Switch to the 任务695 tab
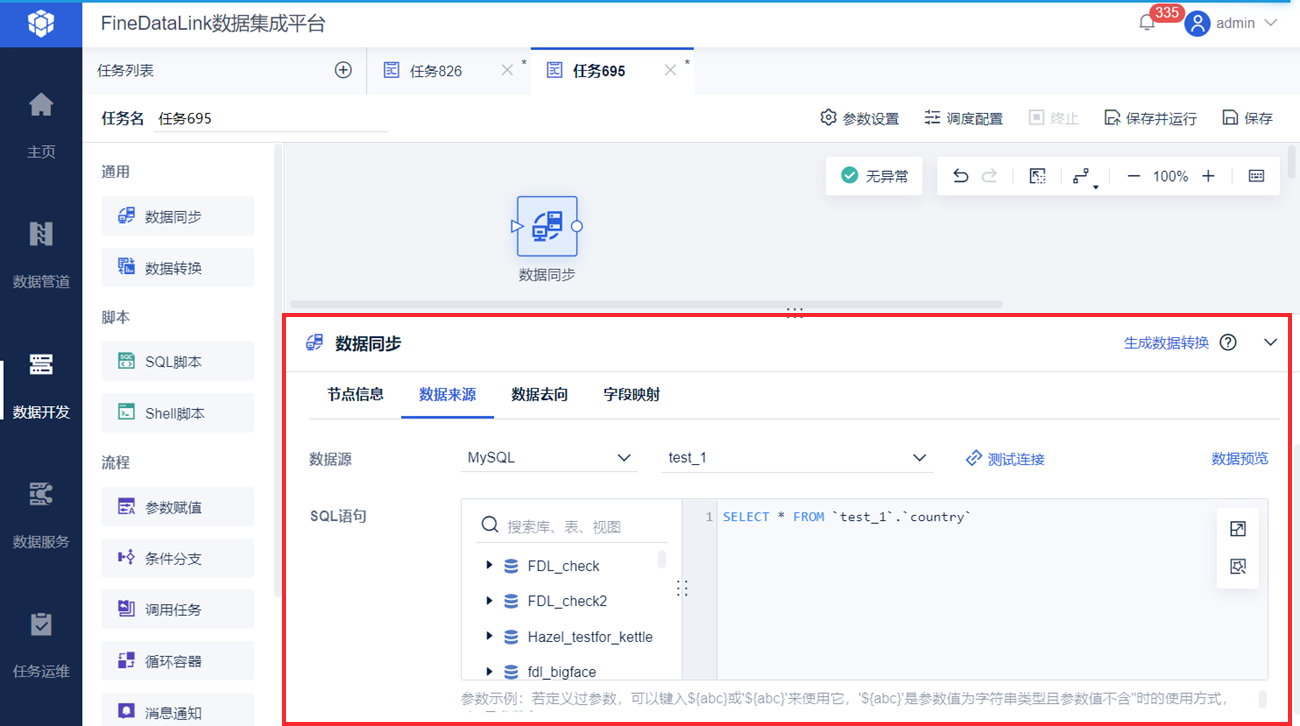Image resolution: width=1300 pixels, height=726 pixels. pos(599,71)
